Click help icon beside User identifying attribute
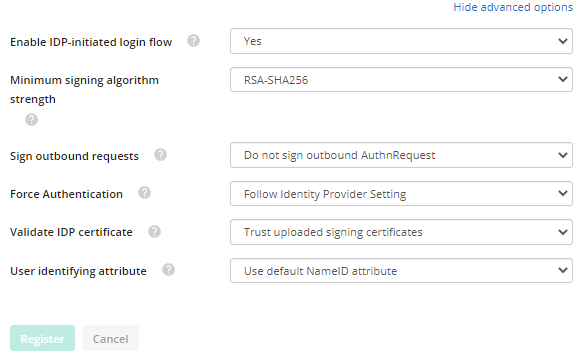Viewport: 585px width, 364px height. coord(168,270)
